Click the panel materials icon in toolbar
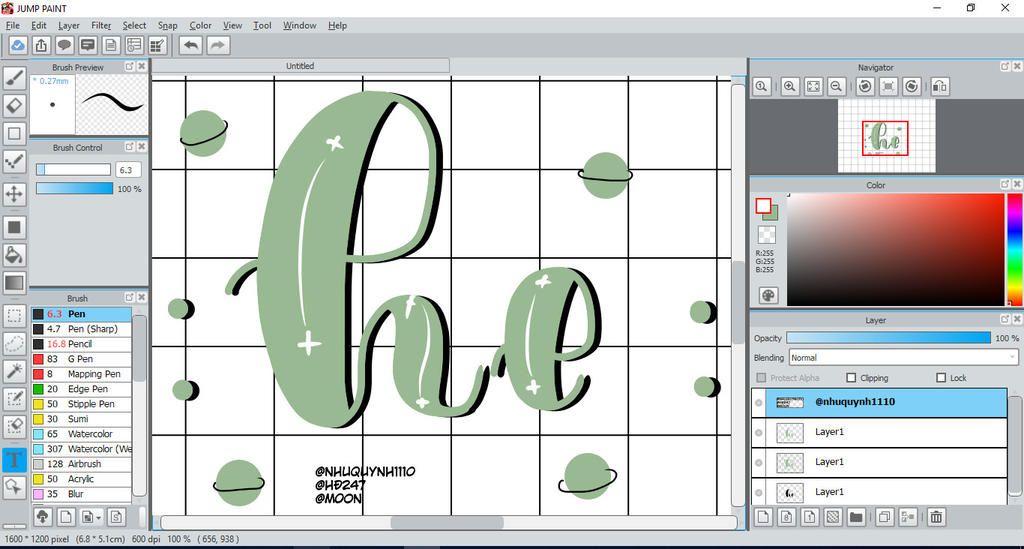Screen dimensions: 1024x549 135,45
